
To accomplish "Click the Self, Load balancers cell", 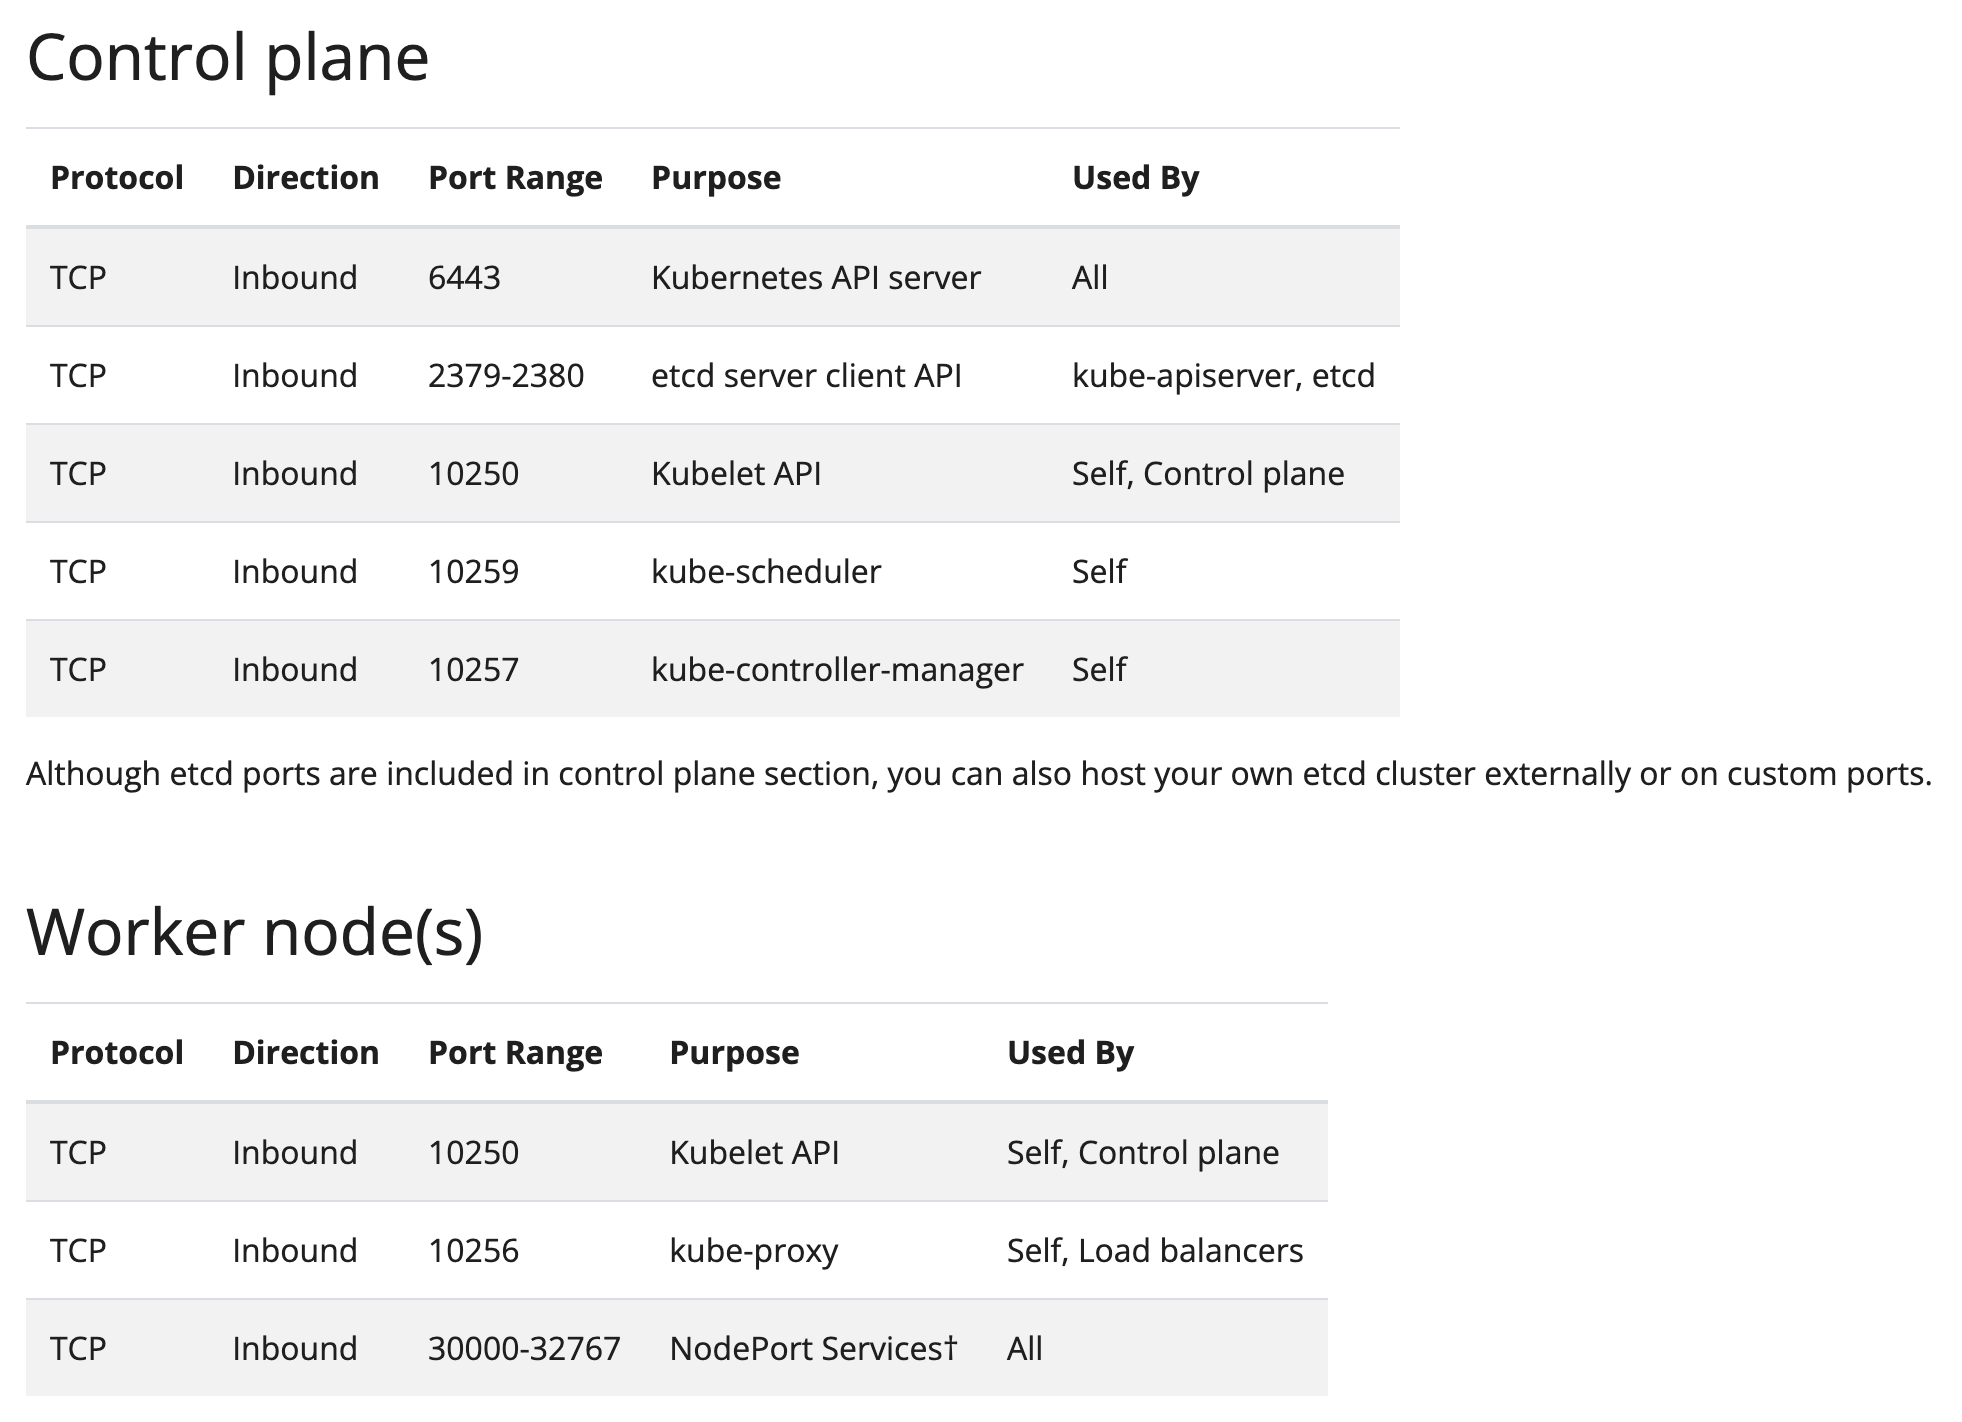I will (1155, 1250).
